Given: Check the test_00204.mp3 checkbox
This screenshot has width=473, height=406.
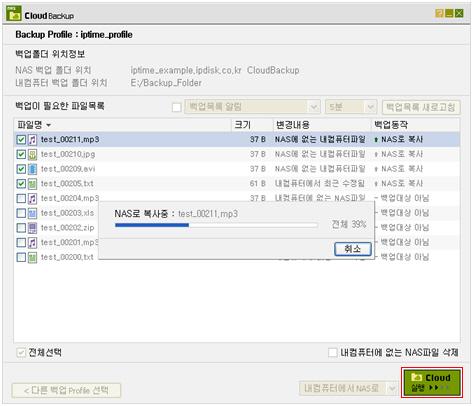Looking at the screenshot, I should [21, 198].
